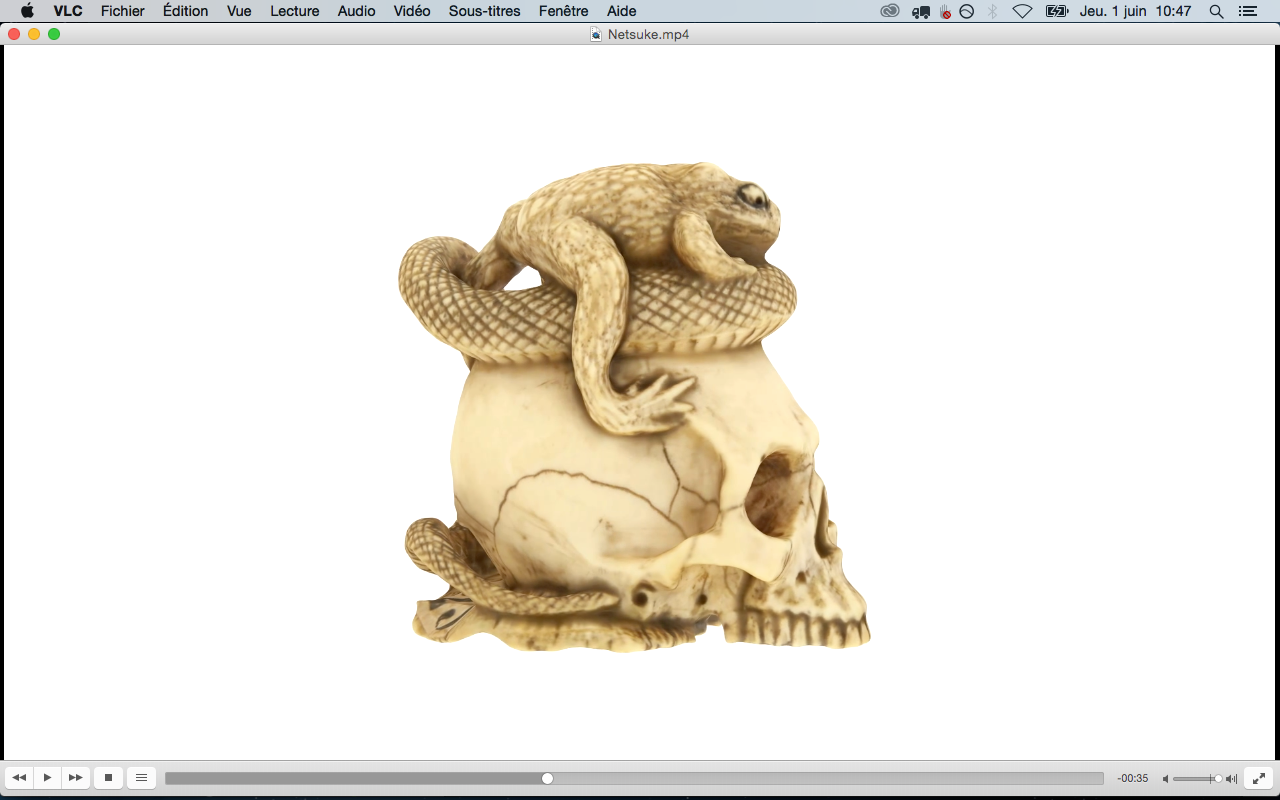Toggle the remaining time display -00:35
This screenshot has height=800, width=1280.
click(1133, 778)
